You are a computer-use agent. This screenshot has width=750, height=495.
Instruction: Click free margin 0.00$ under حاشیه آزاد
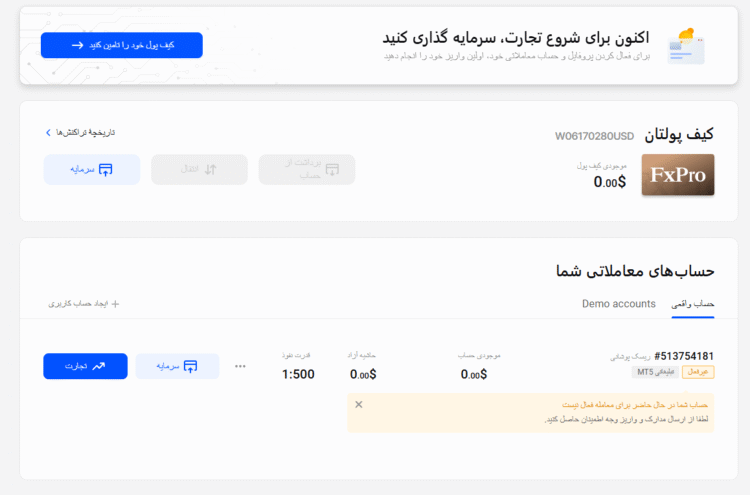click(x=363, y=374)
